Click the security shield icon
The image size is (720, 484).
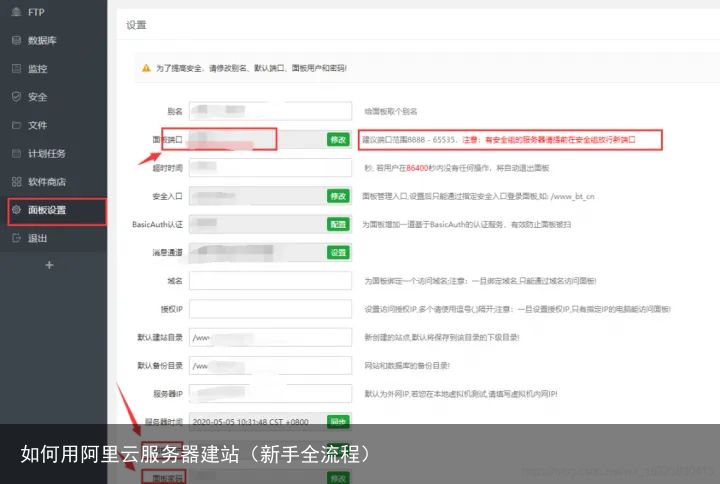pos(17,97)
